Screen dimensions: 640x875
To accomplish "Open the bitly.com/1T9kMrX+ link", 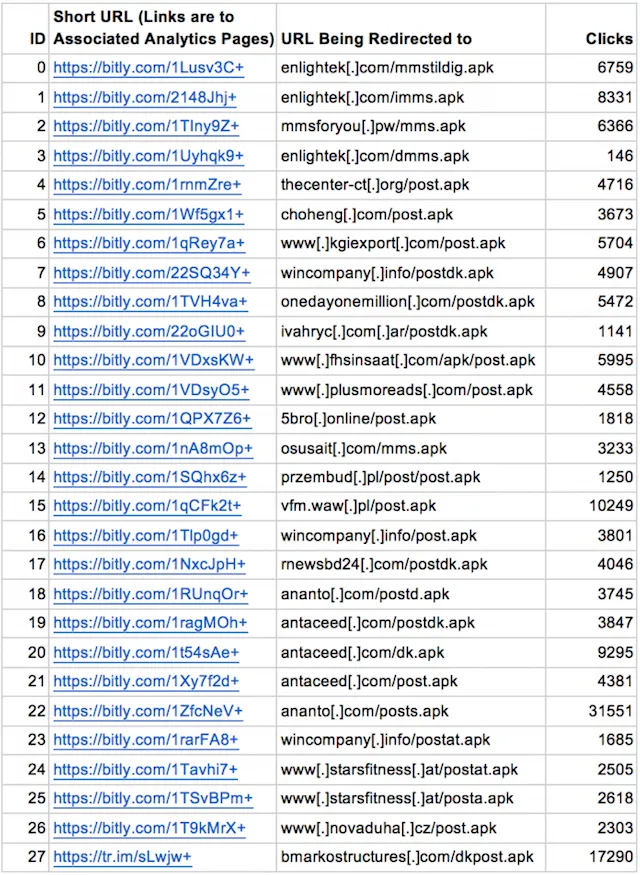I will point(149,828).
